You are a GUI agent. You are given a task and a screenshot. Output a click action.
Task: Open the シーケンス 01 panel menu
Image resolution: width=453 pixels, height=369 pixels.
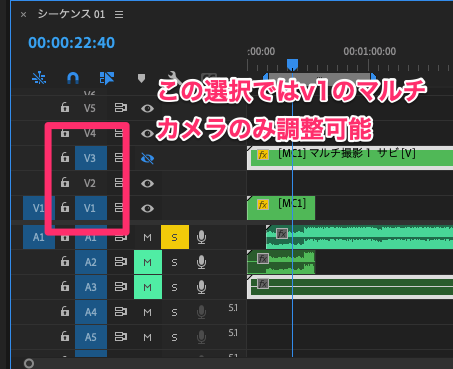(119, 15)
